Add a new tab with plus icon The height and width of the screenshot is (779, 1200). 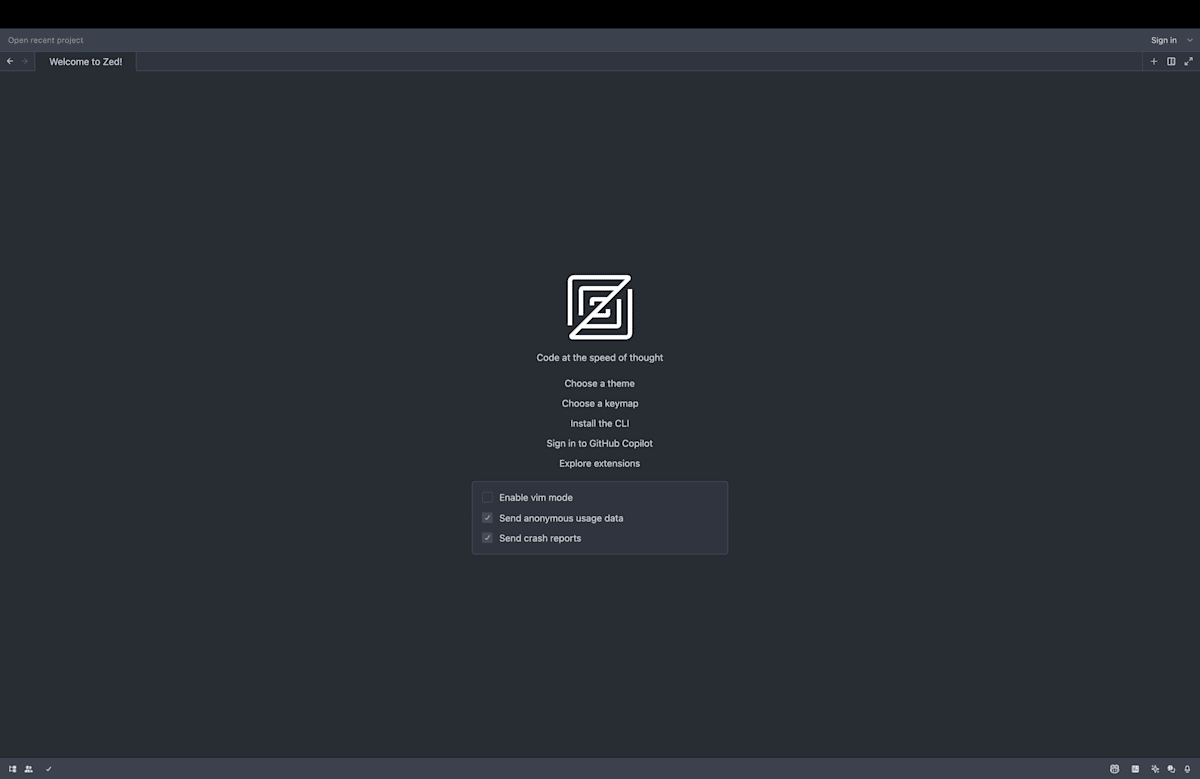(x=1154, y=61)
